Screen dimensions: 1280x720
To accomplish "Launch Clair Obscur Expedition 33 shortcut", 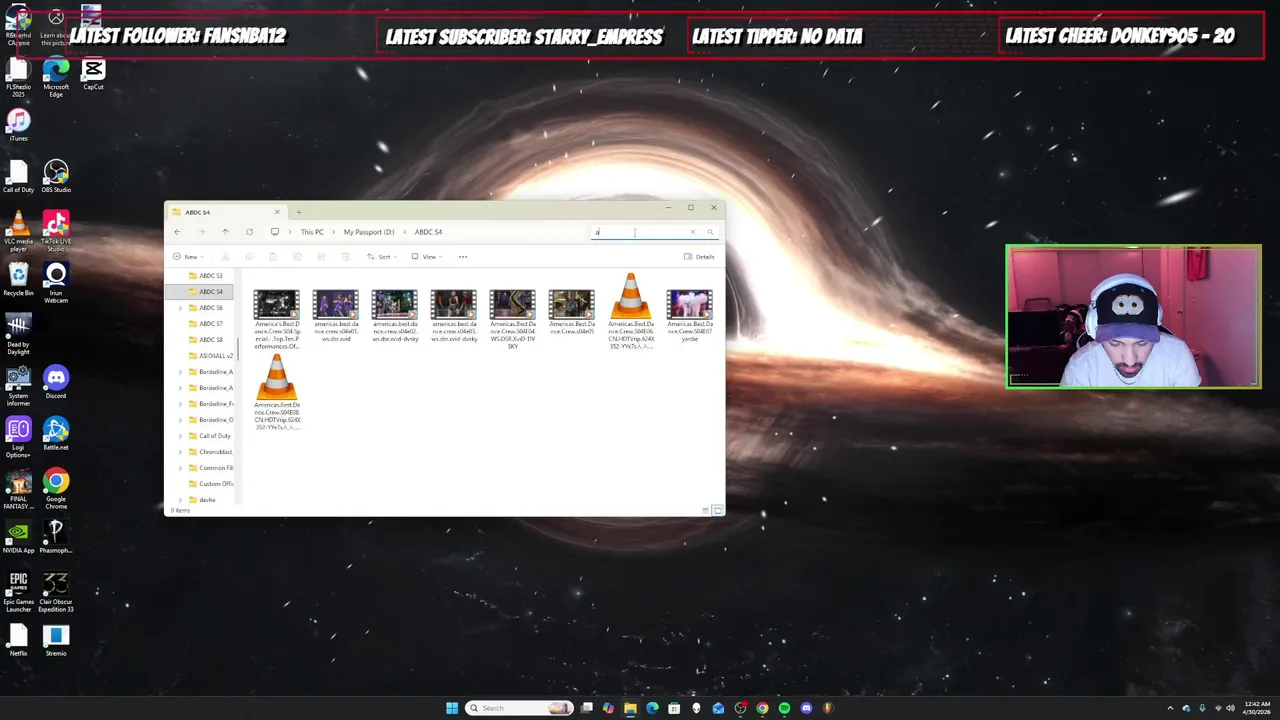I will pos(56,592).
